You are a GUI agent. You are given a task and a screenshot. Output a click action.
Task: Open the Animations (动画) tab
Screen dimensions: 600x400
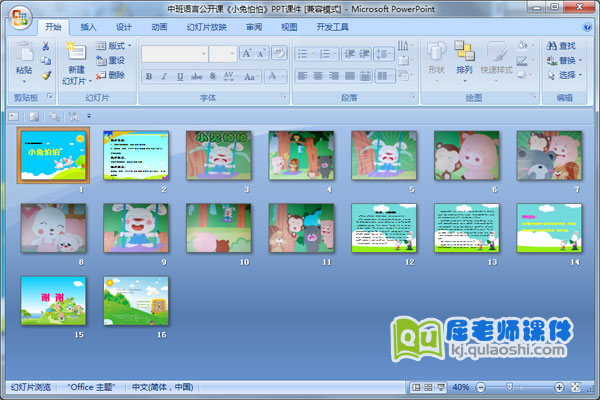point(159,27)
